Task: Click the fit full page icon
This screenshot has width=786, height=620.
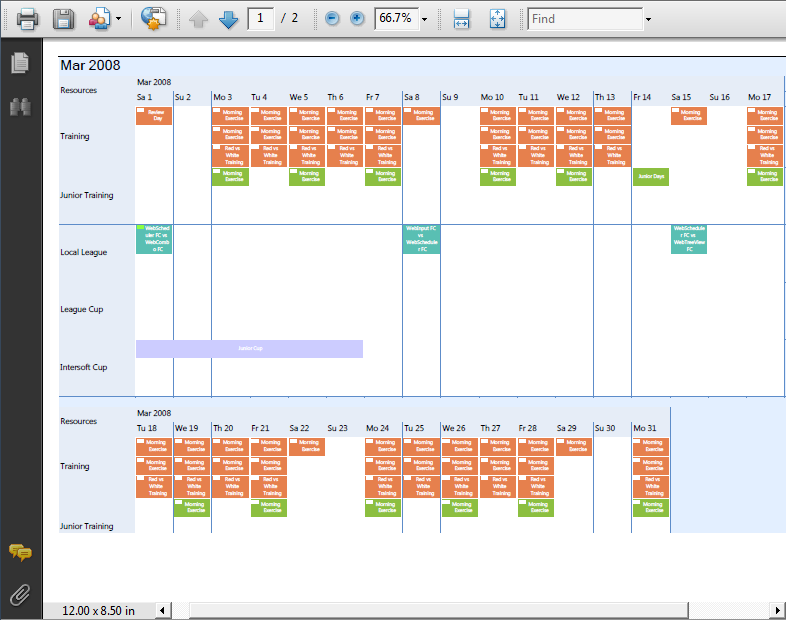Action: coord(497,19)
